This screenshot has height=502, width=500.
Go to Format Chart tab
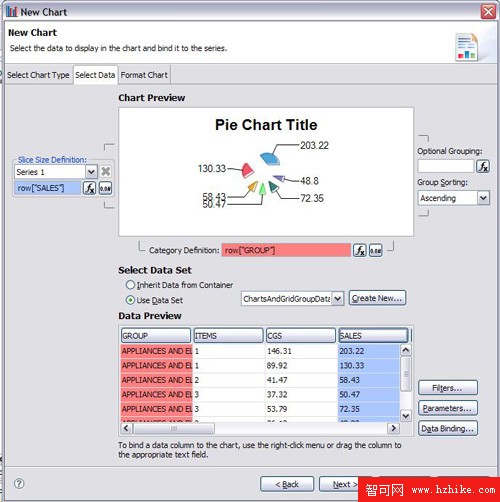click(x=144, y=75)
